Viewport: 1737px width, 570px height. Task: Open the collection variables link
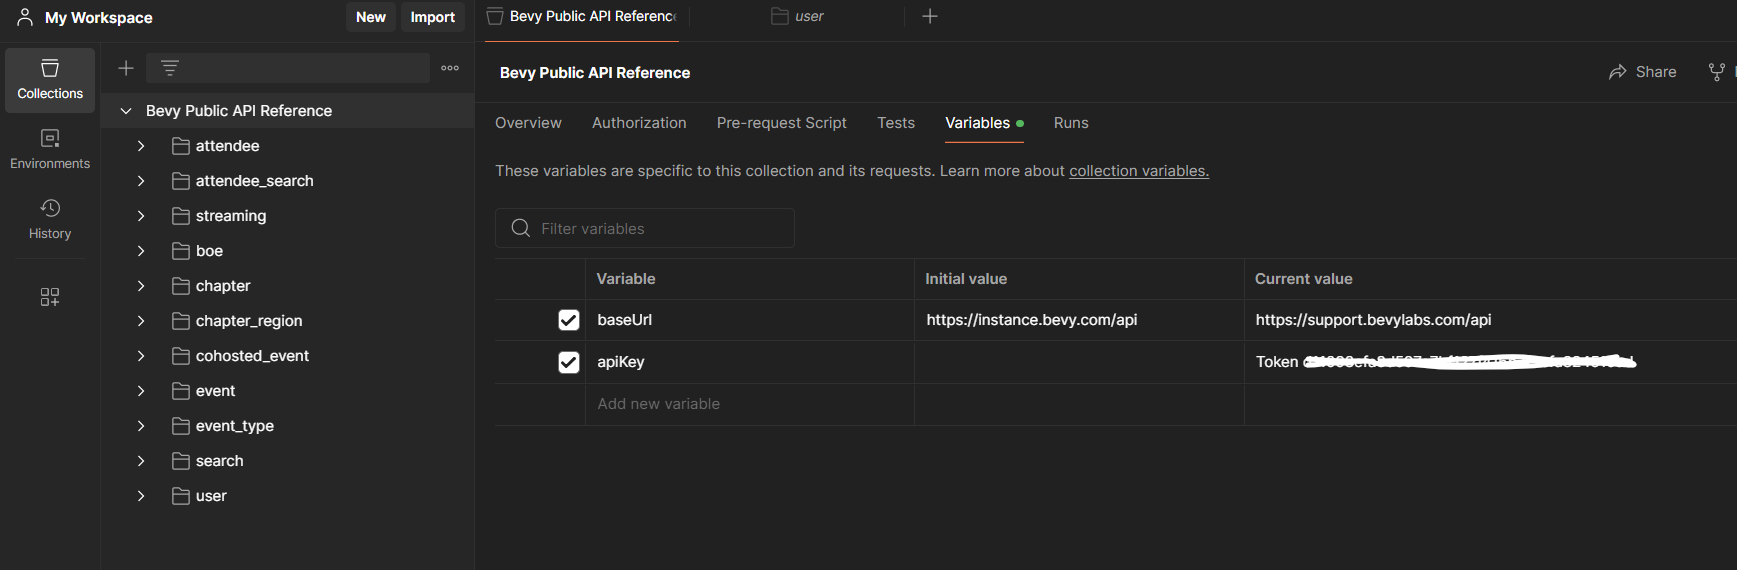coord(1138,171)
